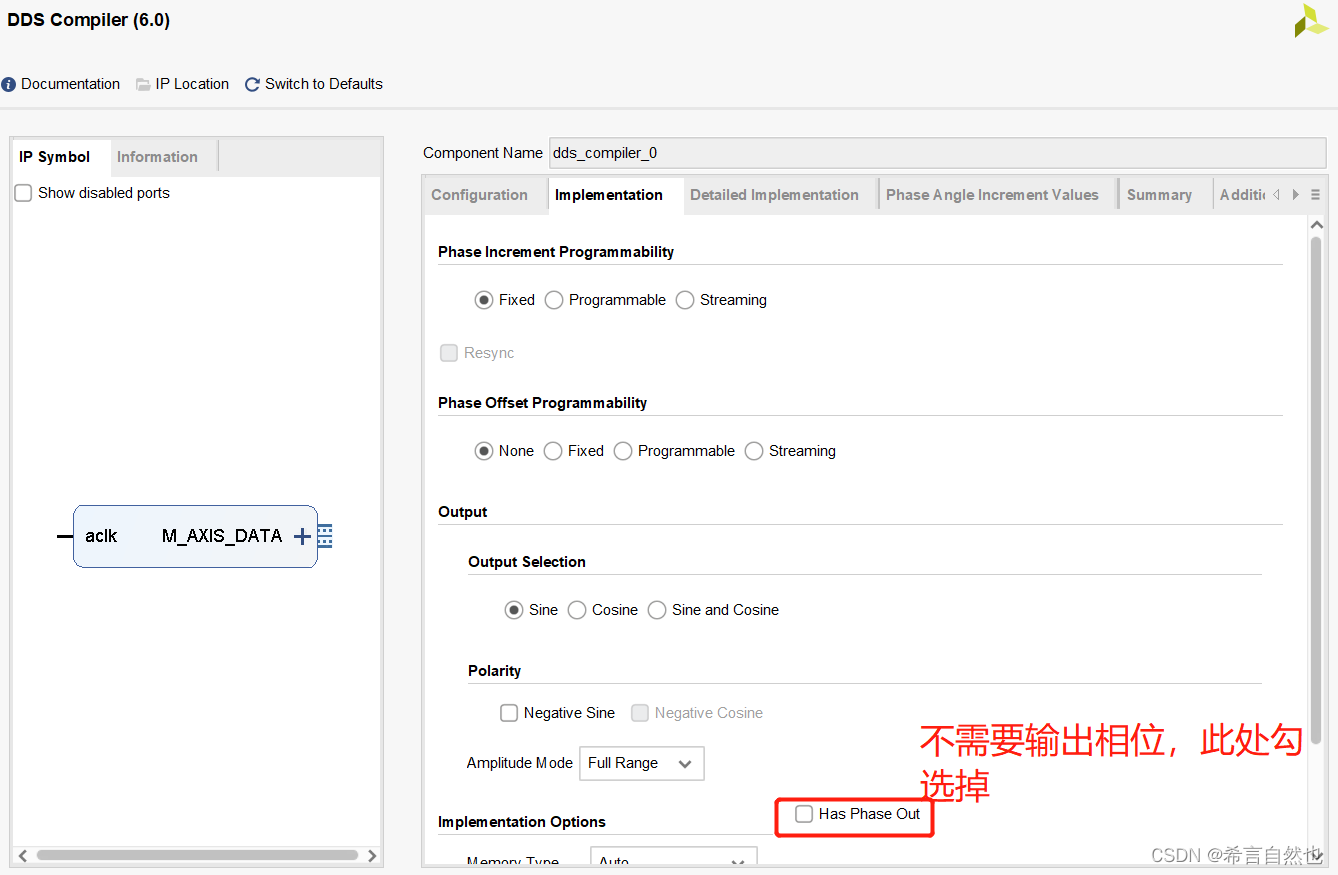Click the M_AXIS_DATA bus interface icon
This screenshot has width=1338, height=875.
coord(325,537)
